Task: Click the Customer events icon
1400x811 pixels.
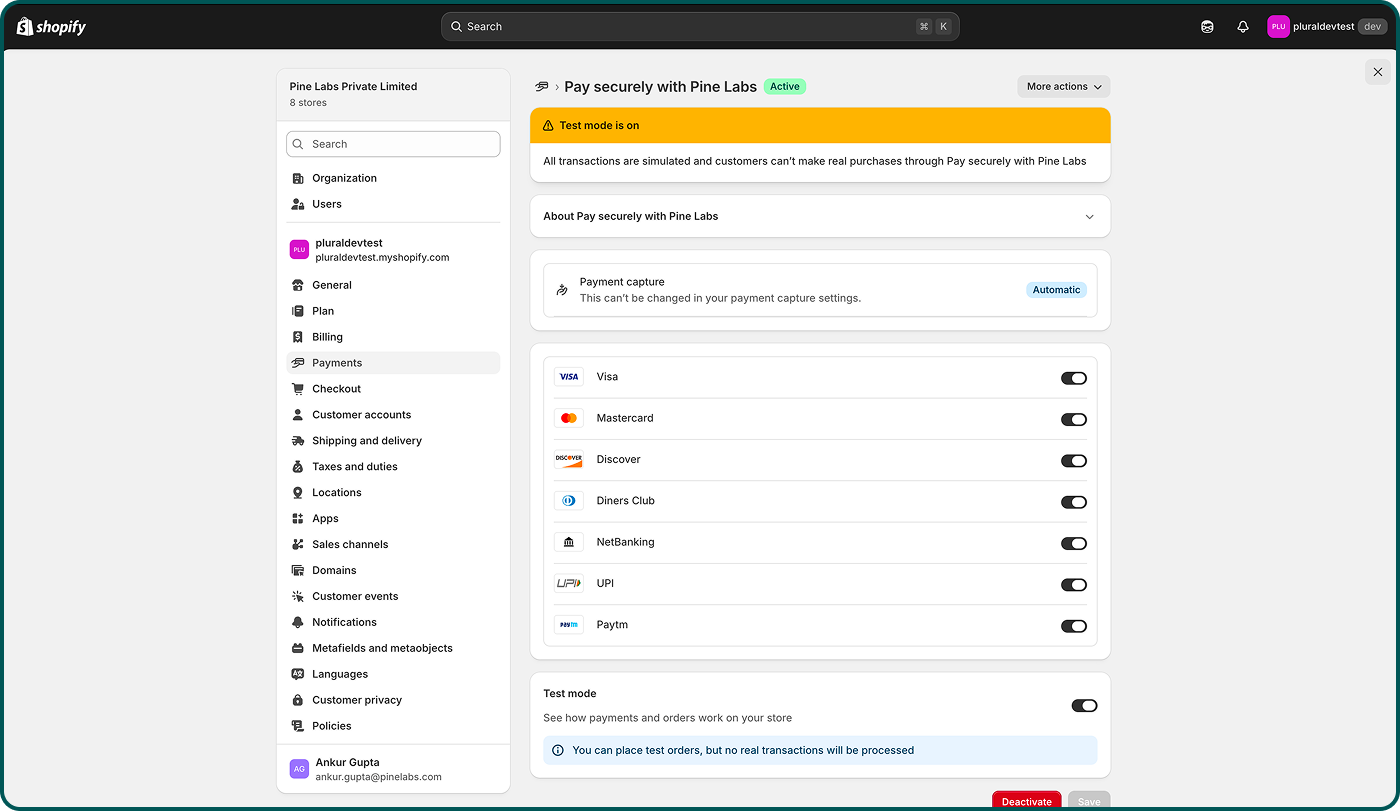Action: tap(297, 597)
